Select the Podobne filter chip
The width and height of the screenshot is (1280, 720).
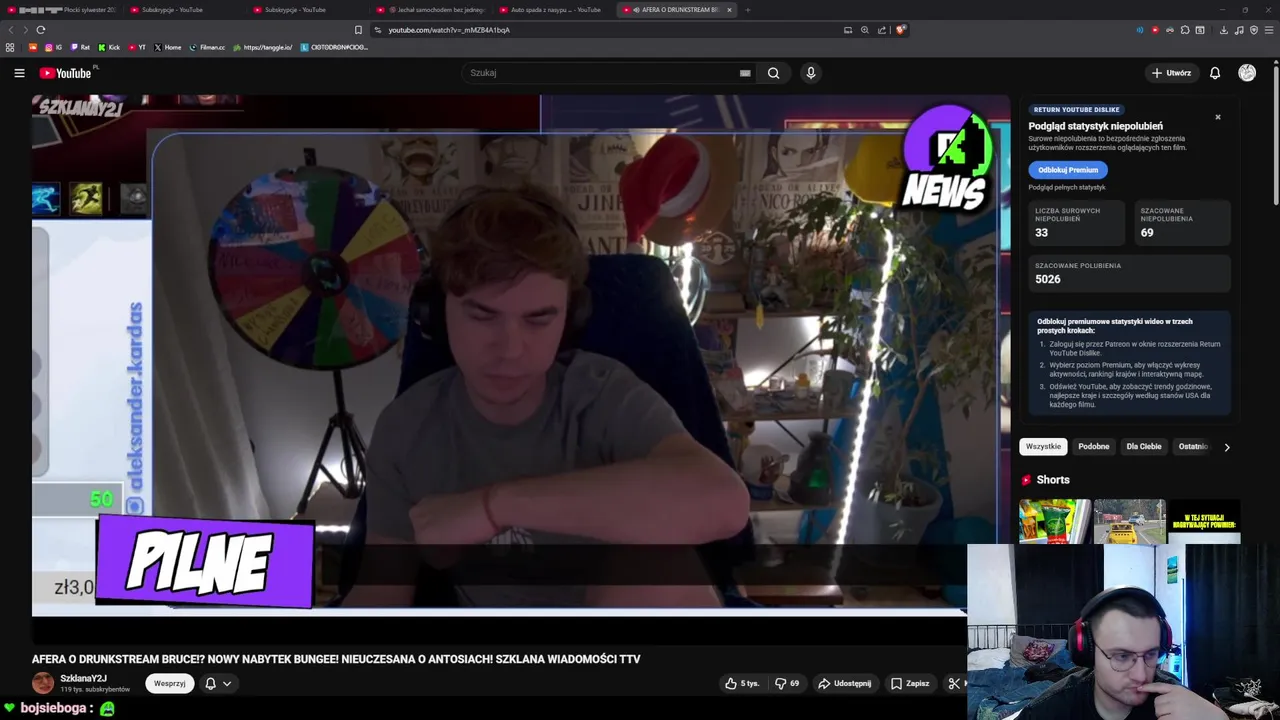[x=1093, y=446]
